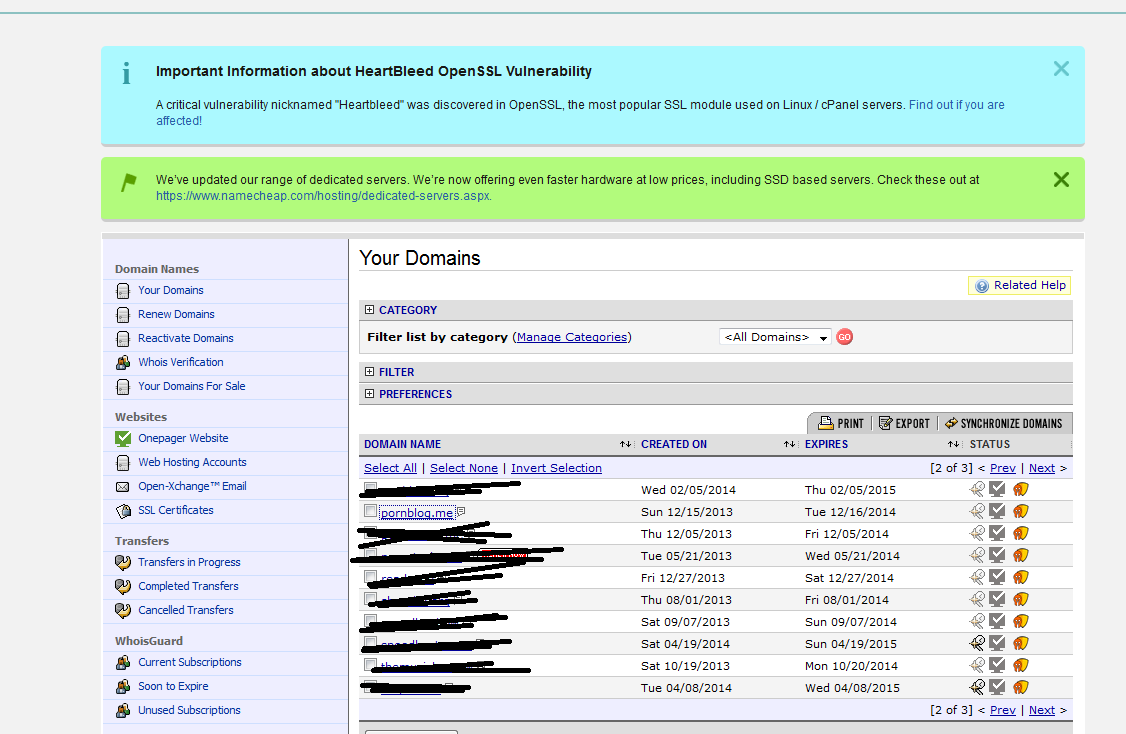Screen dimensions: 1126x734
Task: Click Invert Selection above the domain list
Action: (557, 468)
